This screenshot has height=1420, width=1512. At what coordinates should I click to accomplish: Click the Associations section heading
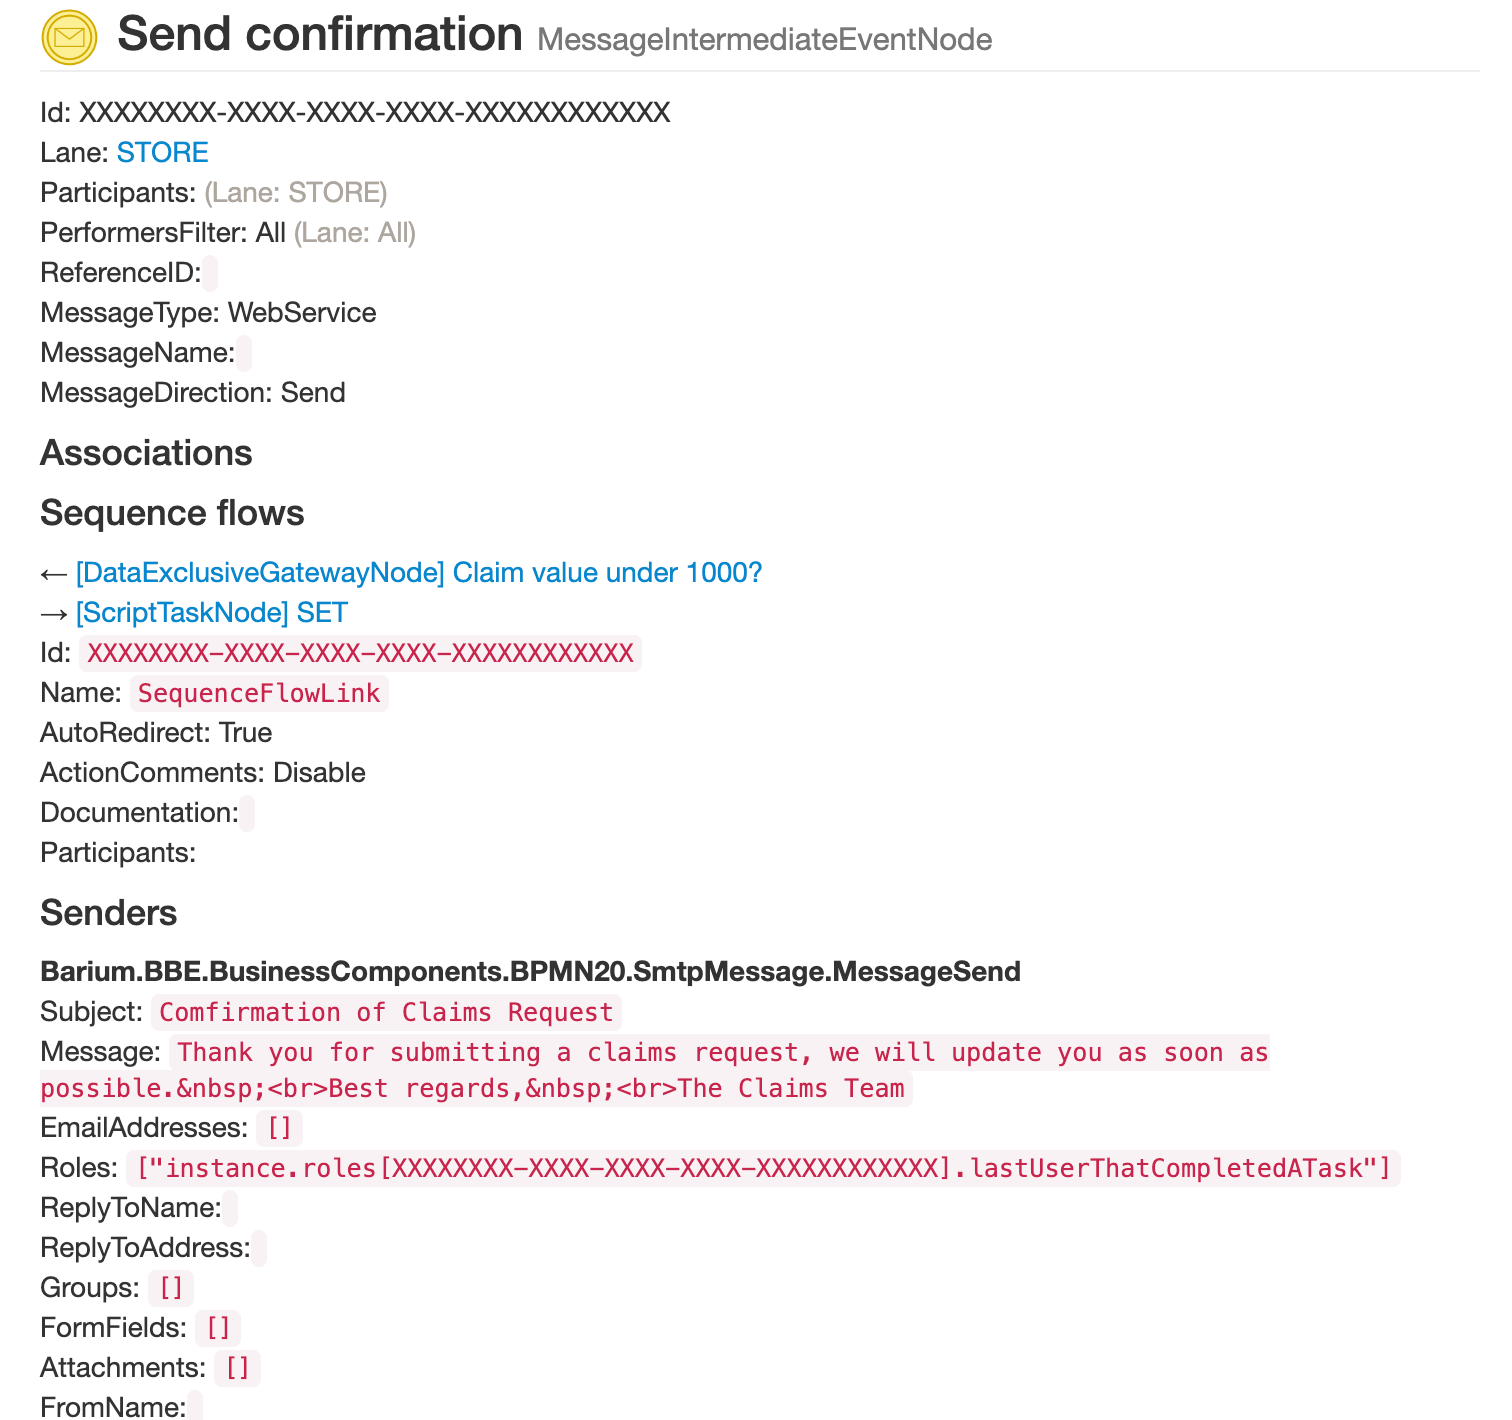pos(146,453)
